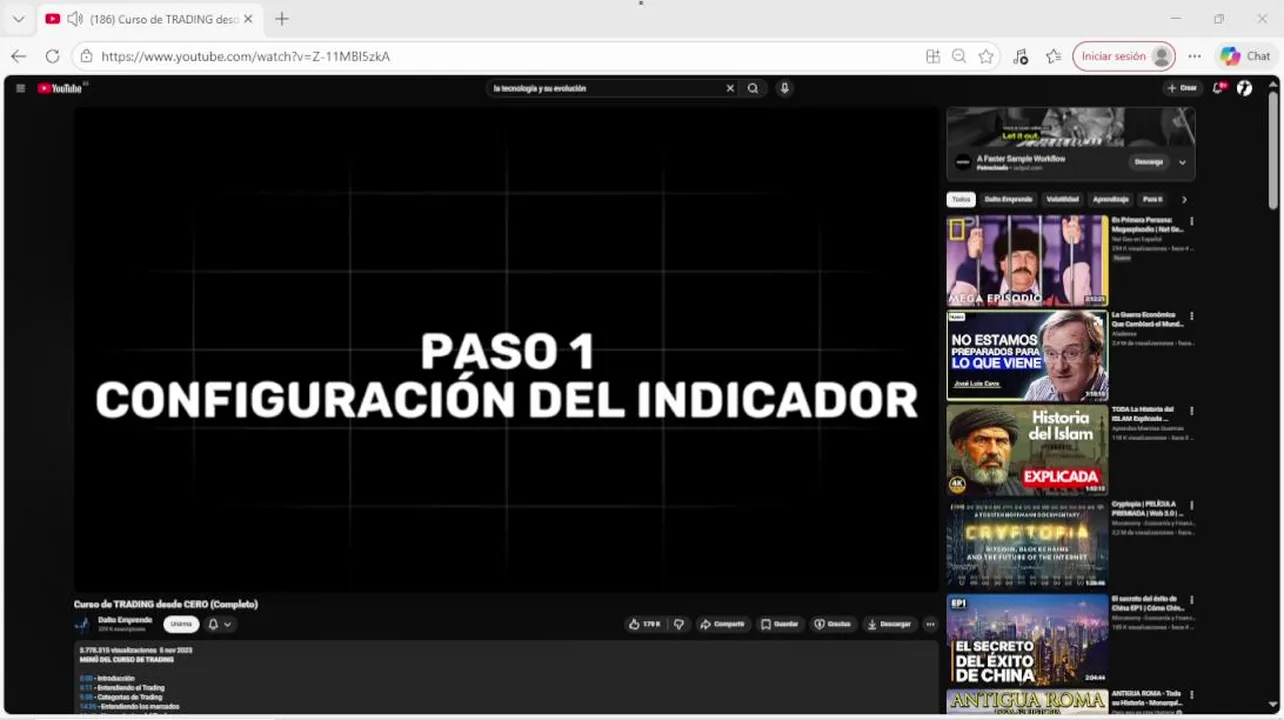
Task: Open YouTube notifications bell
Action: 1219,88
